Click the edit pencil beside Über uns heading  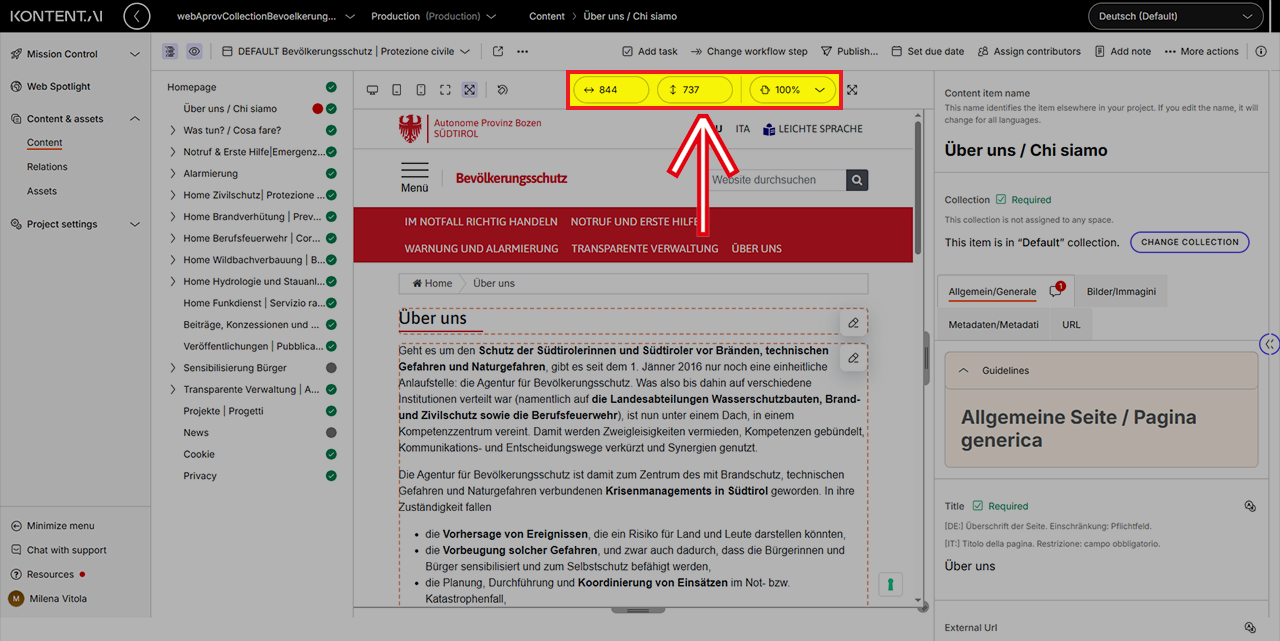coord(853,323)
